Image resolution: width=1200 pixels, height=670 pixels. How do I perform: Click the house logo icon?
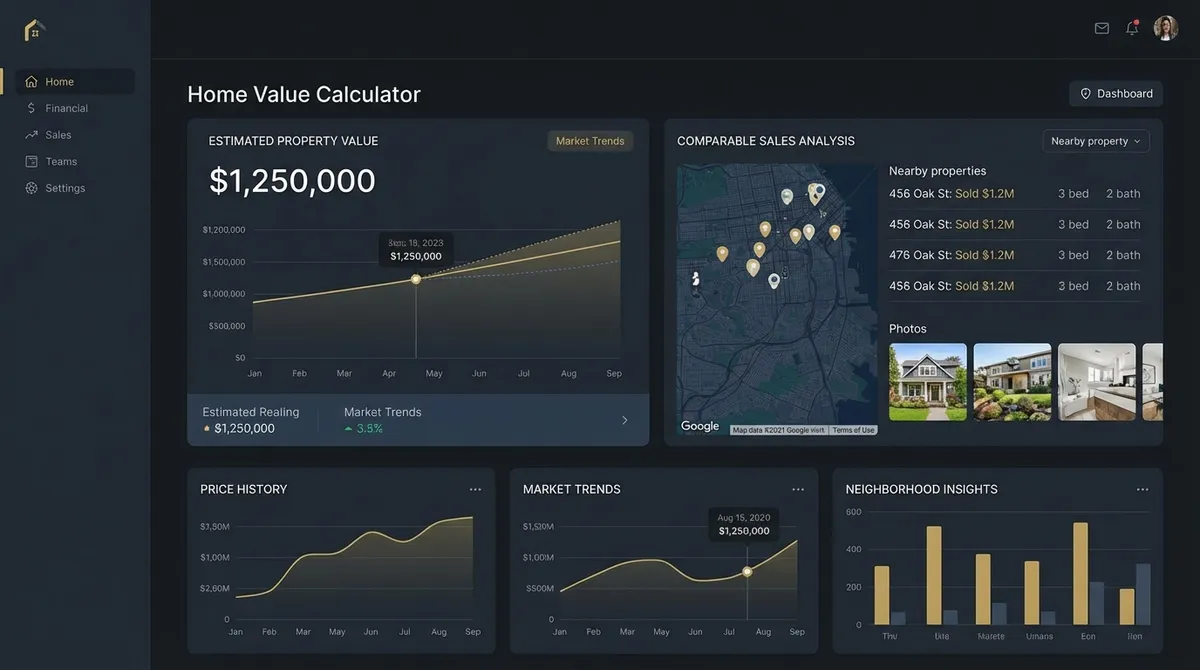[34, 30]
